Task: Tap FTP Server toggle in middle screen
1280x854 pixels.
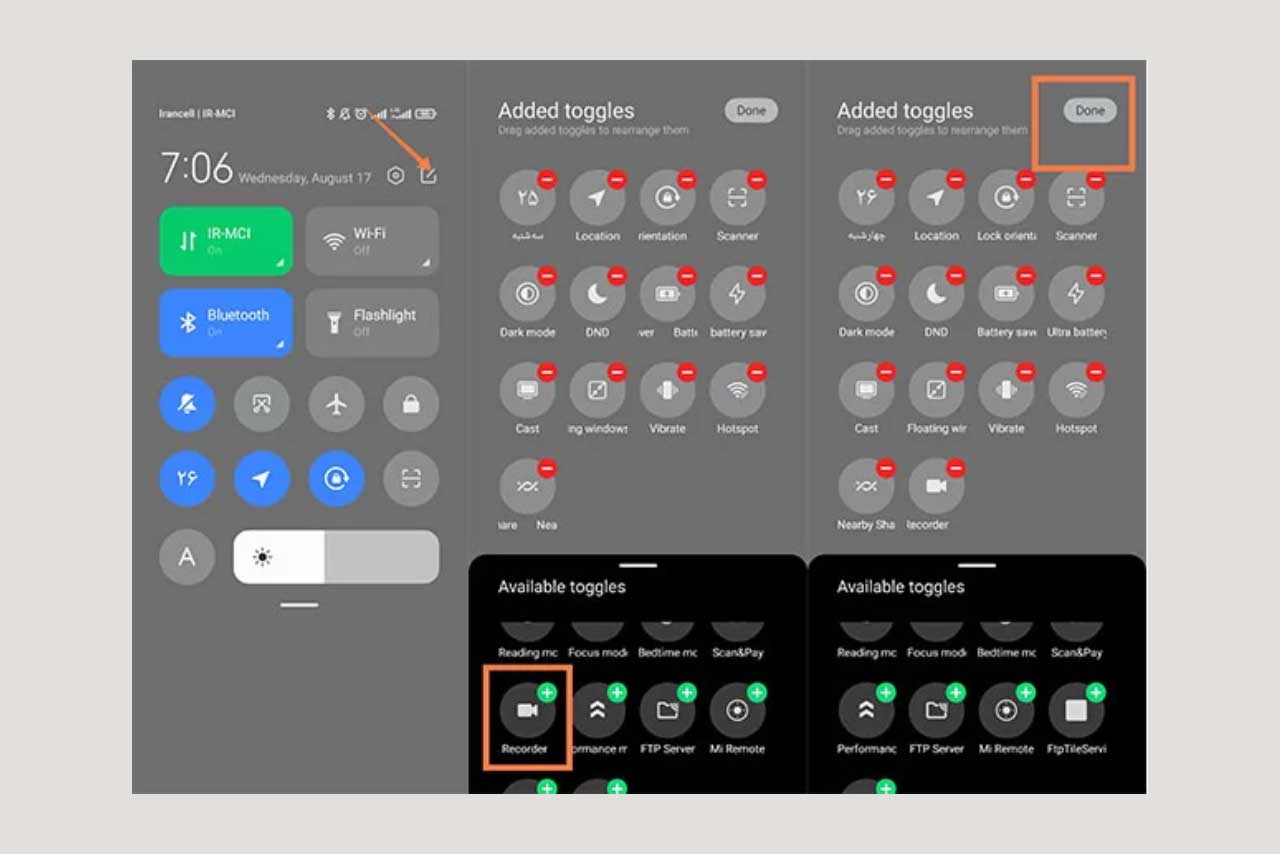Action: click(667, 710)
